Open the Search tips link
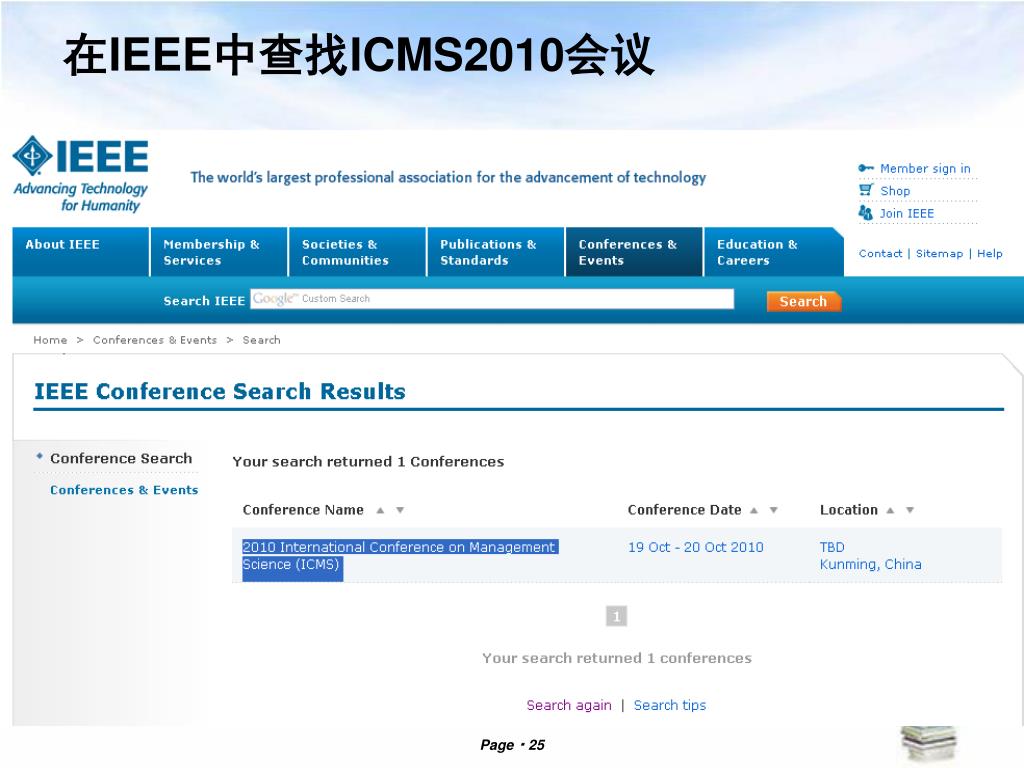 coord(670,705)
